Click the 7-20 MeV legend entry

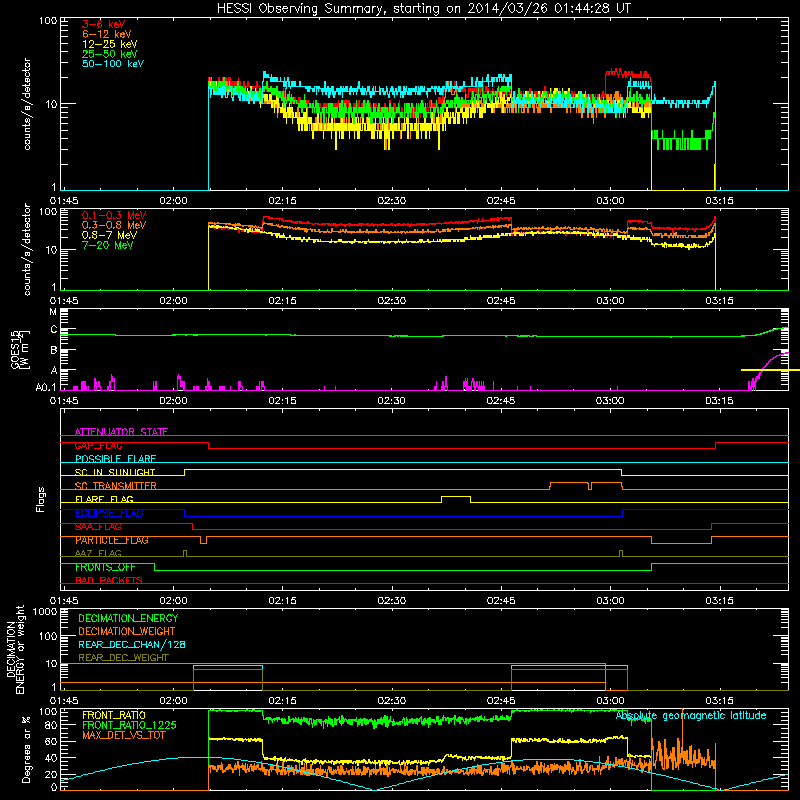108,245
